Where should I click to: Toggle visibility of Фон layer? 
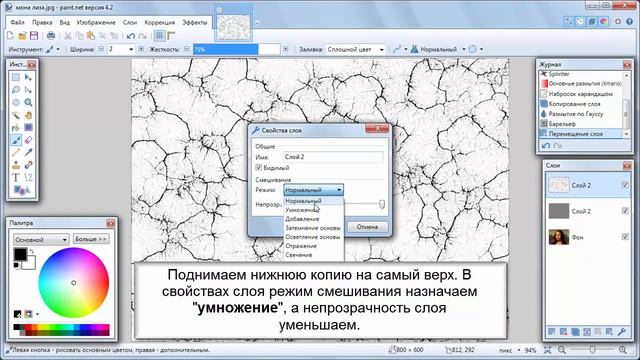[624, 237]
